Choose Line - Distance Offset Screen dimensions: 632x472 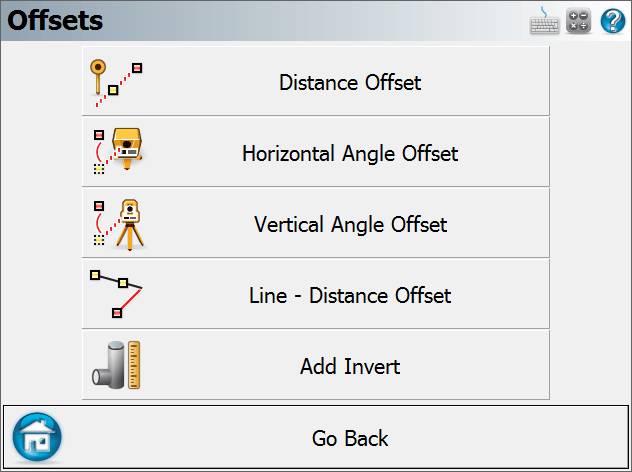316,294
